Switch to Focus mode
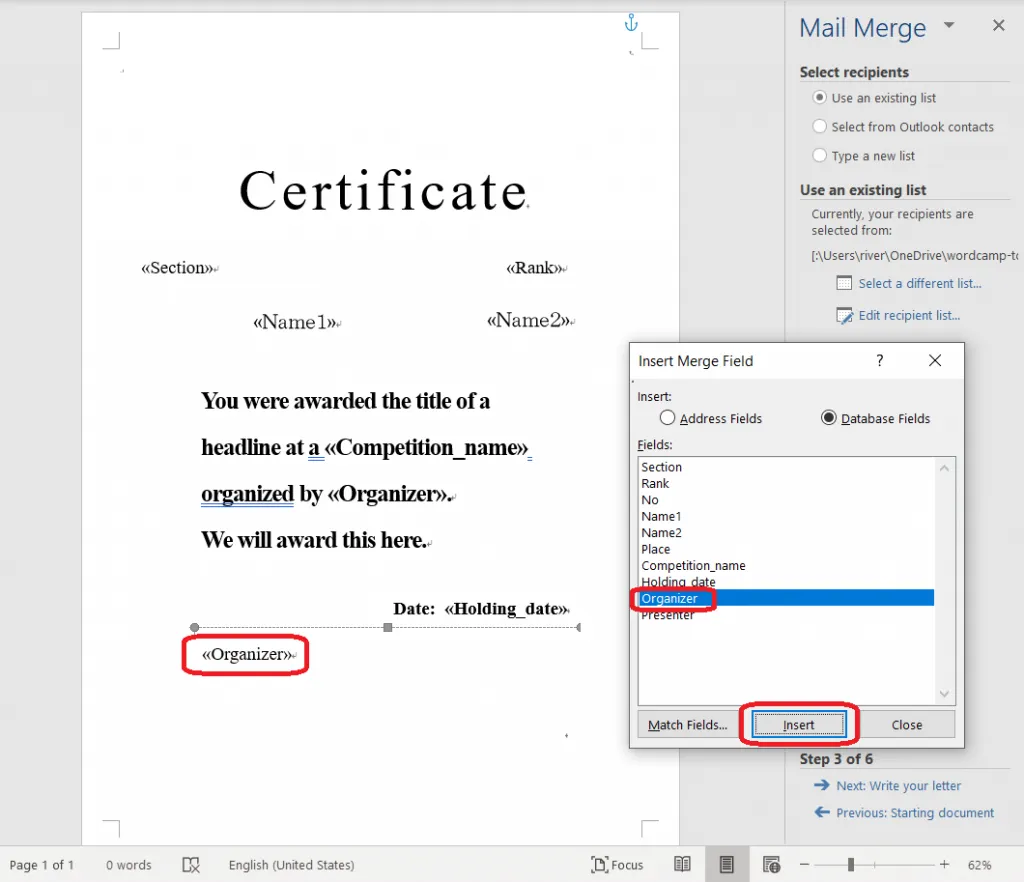The height and width of the screenshot is (882, 1024). 617,865
